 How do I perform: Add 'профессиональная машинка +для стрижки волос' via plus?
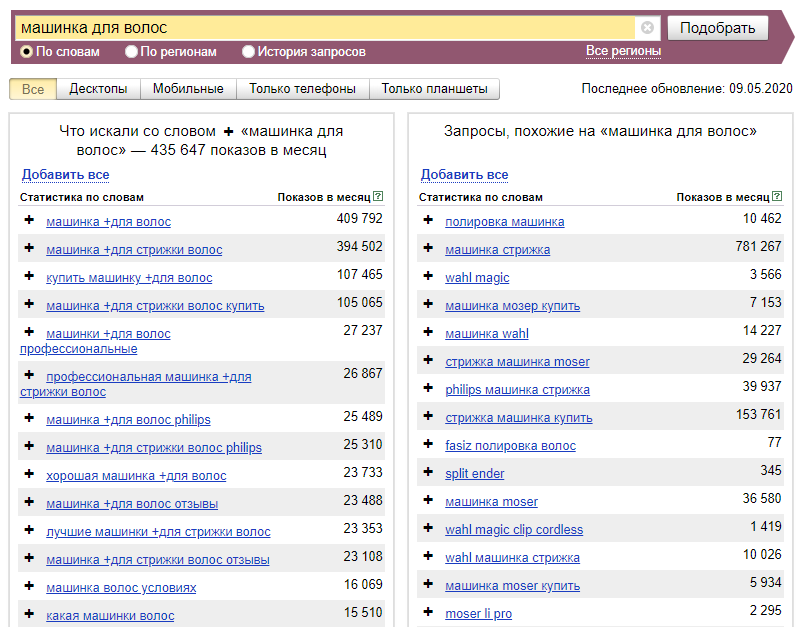(x=29, y=375)
